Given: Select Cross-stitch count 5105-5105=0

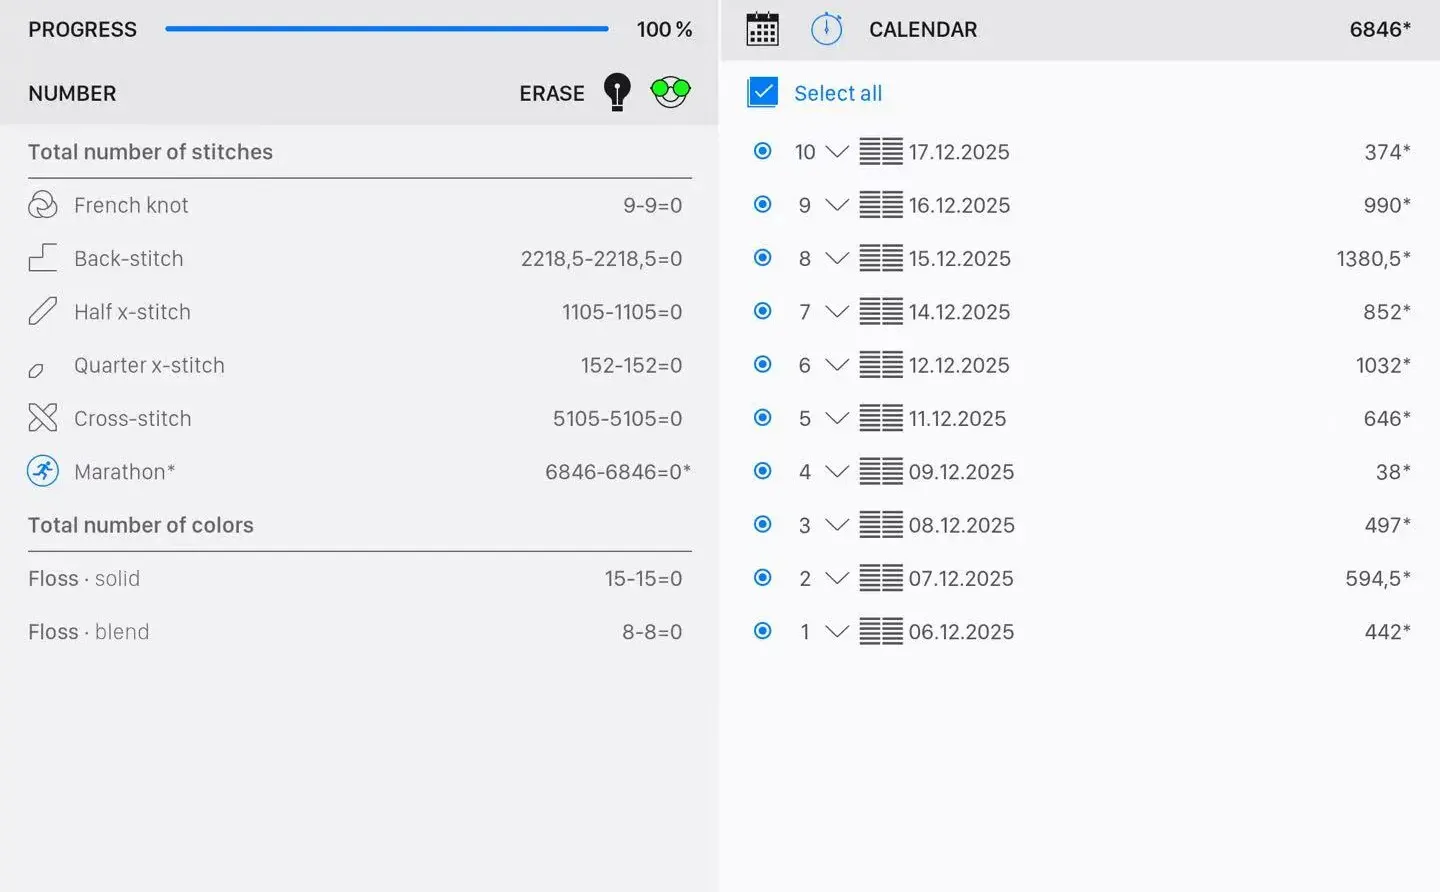Looking at the screenshot, I should coord(617,419).
